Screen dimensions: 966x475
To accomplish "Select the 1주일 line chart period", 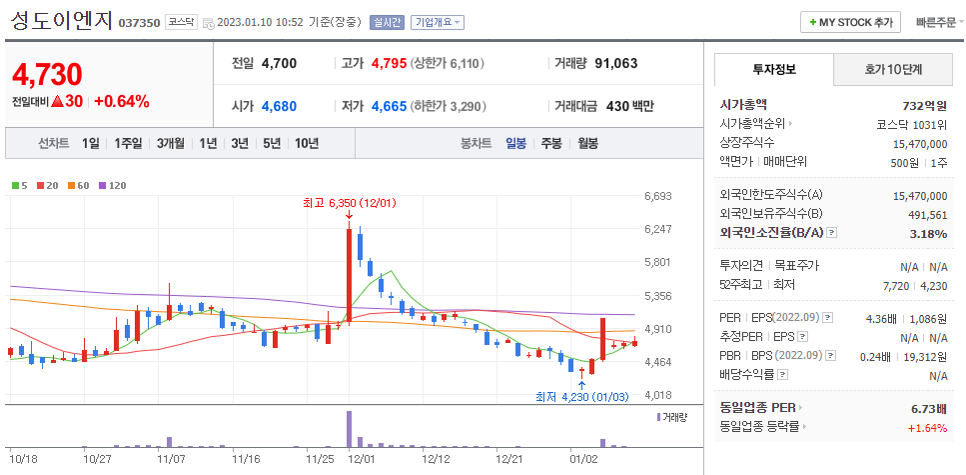I will point(128,144).
